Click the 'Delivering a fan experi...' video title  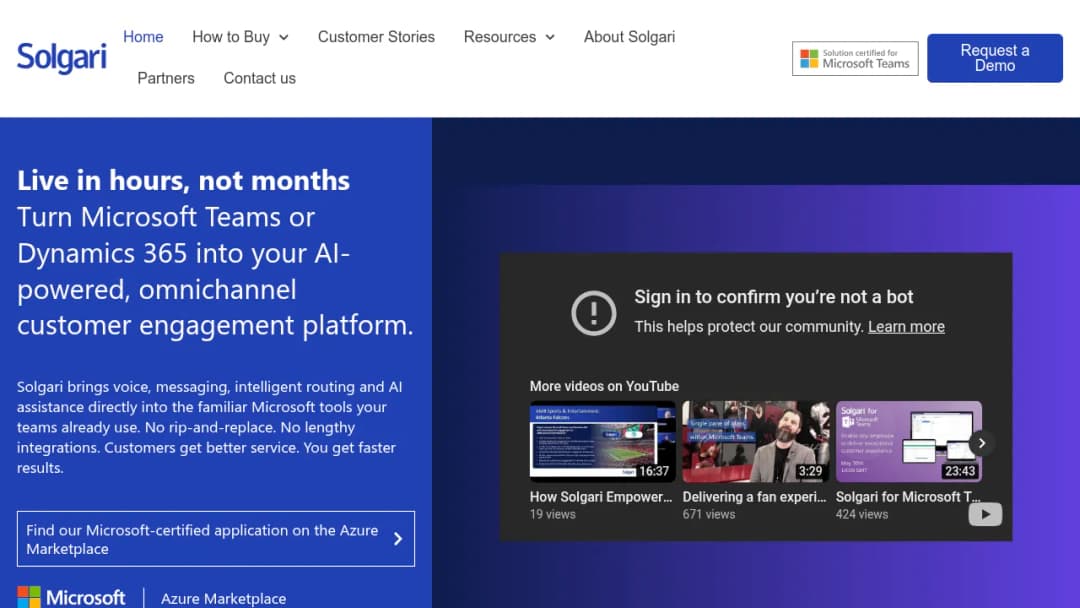coord(754,497)
